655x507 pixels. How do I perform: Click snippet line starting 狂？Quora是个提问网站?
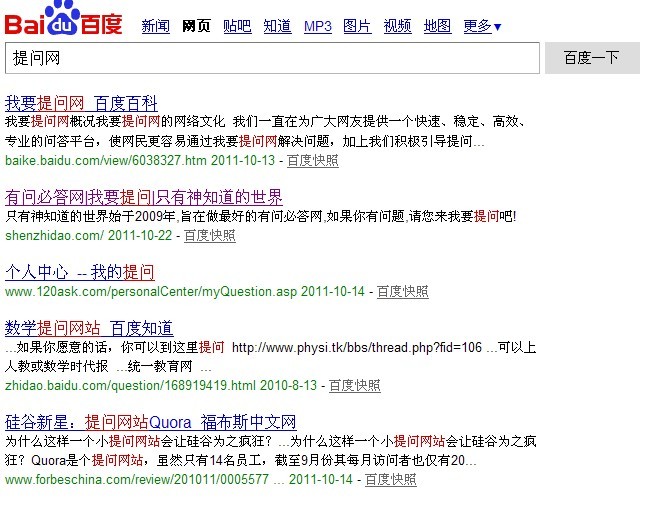pyautogui.click(x=241, y=461)
